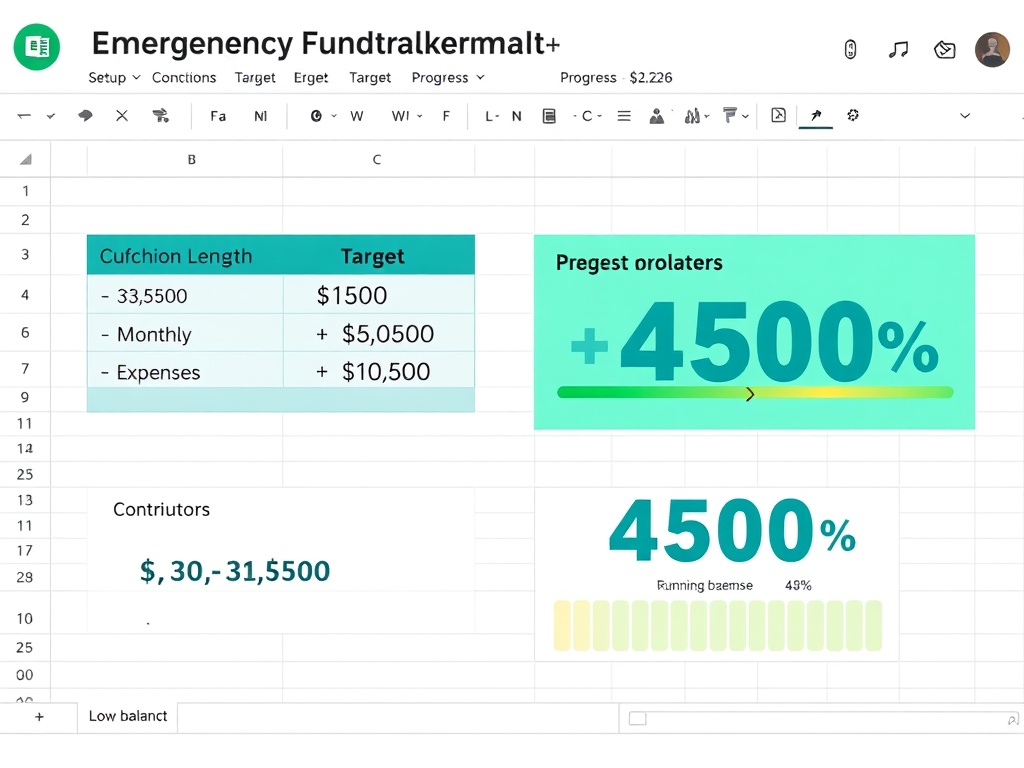Expand the dropdown beside the circle icon

[x=334, y=116]
